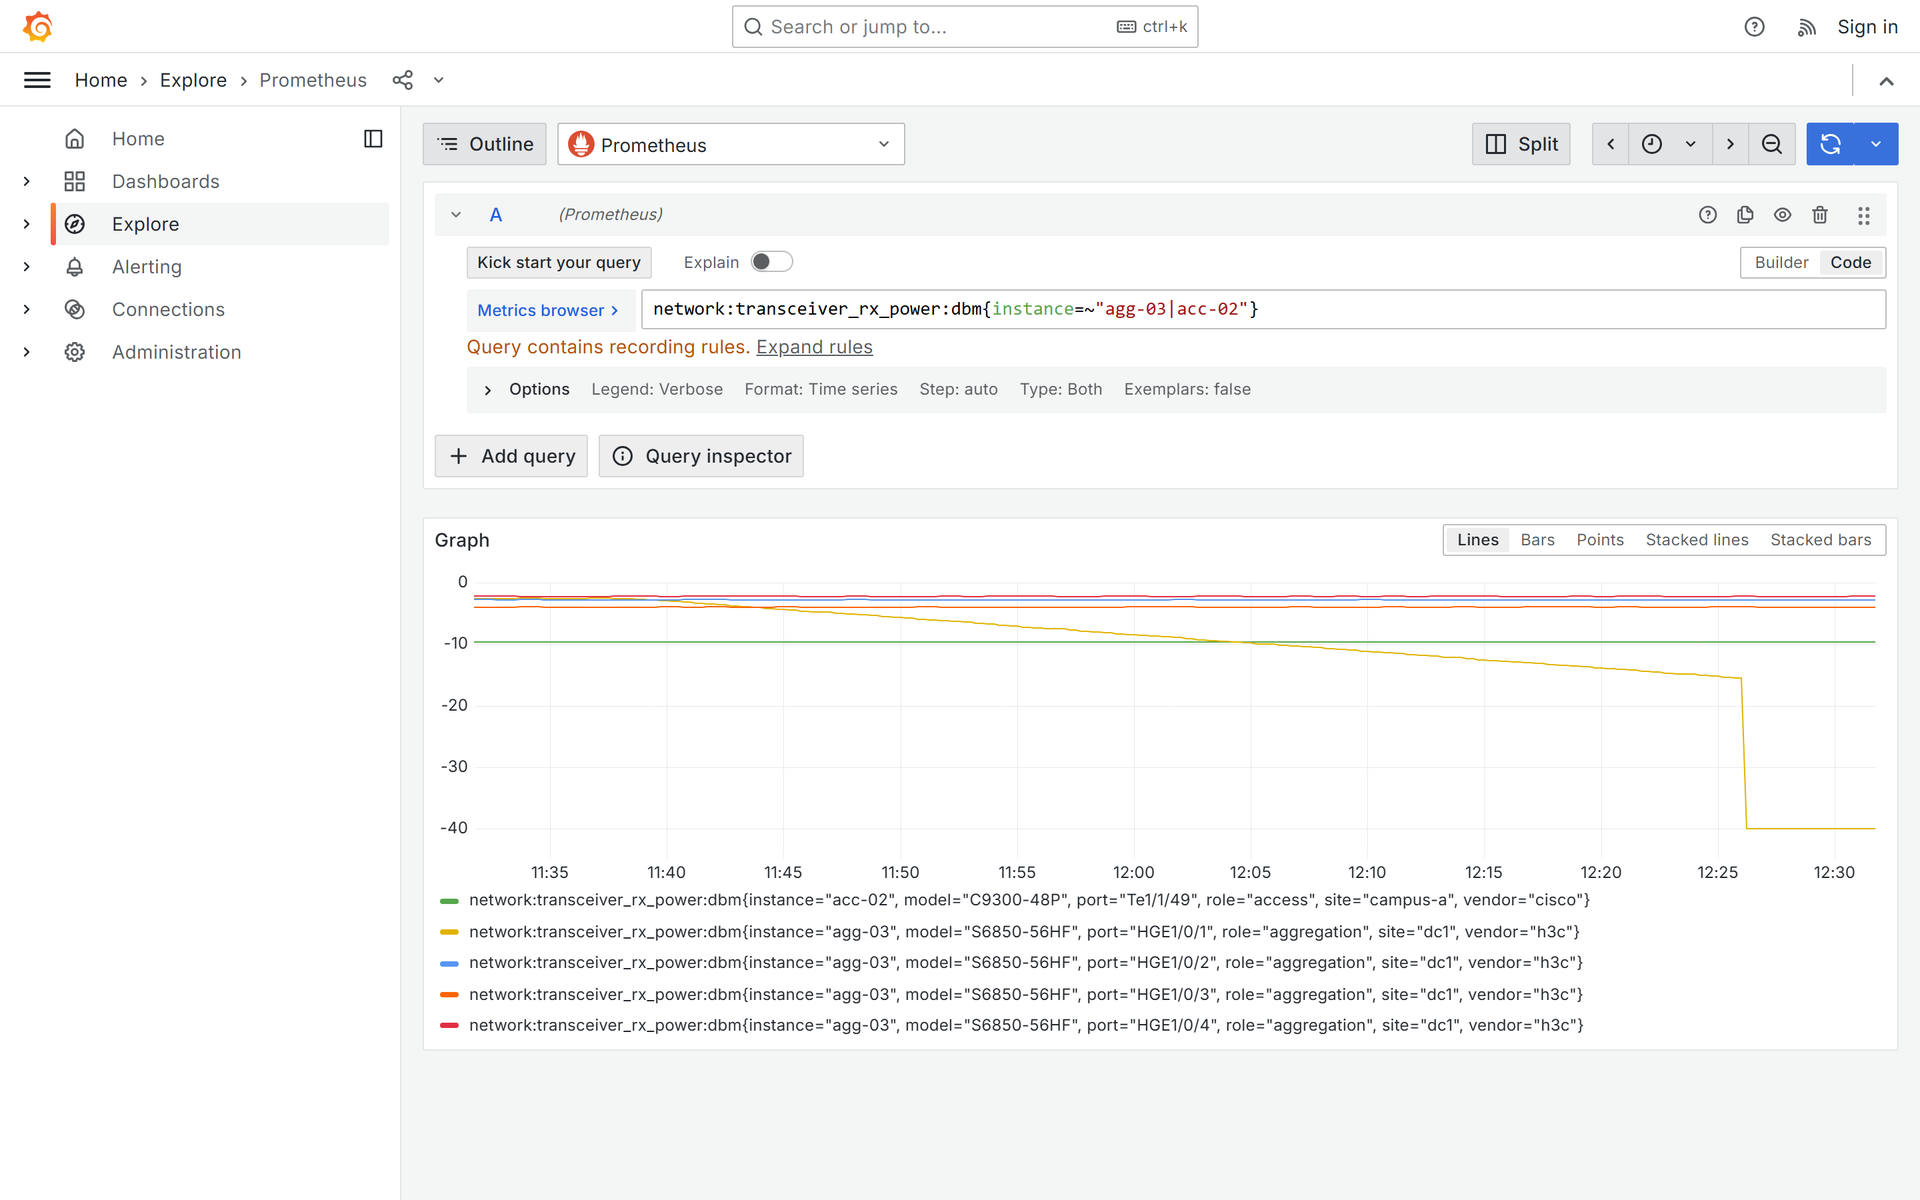This screenshot has width=1920, height=1200.
Task: Run query with refresh icon button
Action: pos(1830,144)
